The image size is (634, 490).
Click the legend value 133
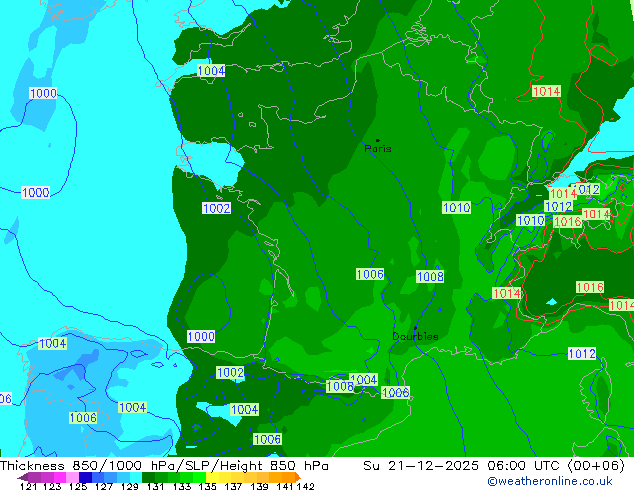(x=182, y=486)
